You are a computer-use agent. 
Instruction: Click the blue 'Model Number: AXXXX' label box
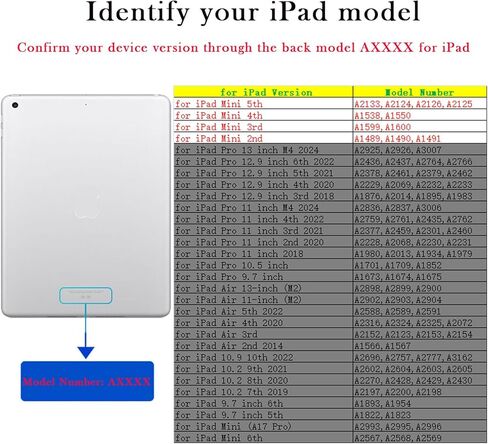pyautogui.click(x=87, y=381)
